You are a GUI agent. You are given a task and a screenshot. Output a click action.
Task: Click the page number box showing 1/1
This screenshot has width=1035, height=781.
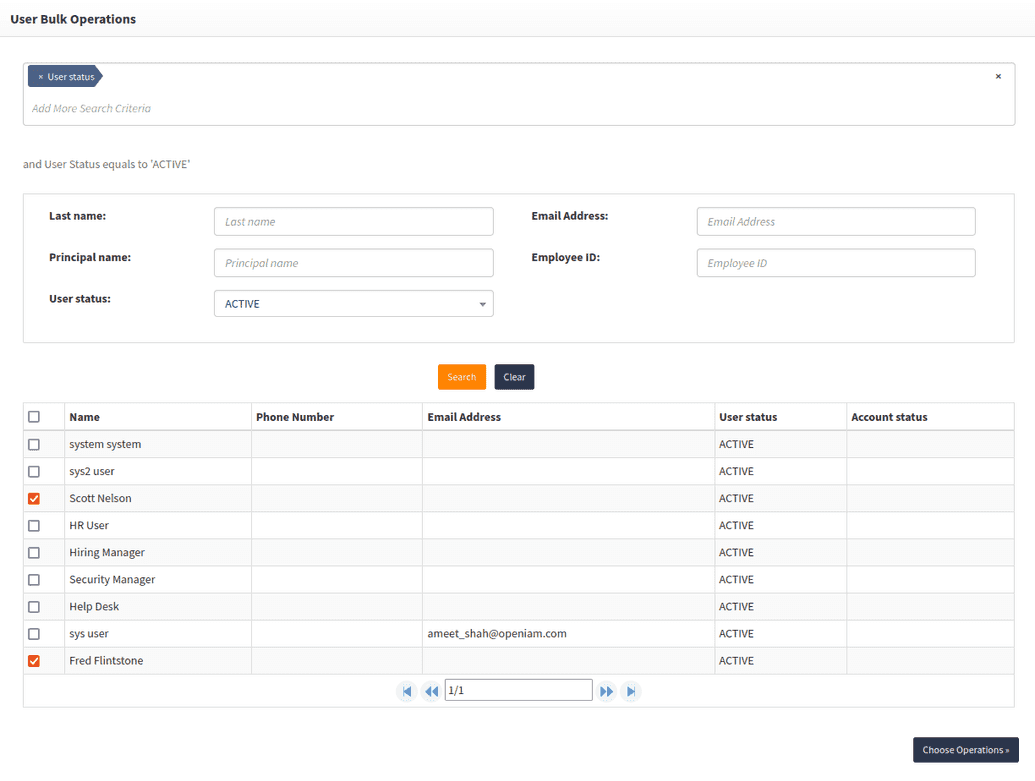click(518, 689)
